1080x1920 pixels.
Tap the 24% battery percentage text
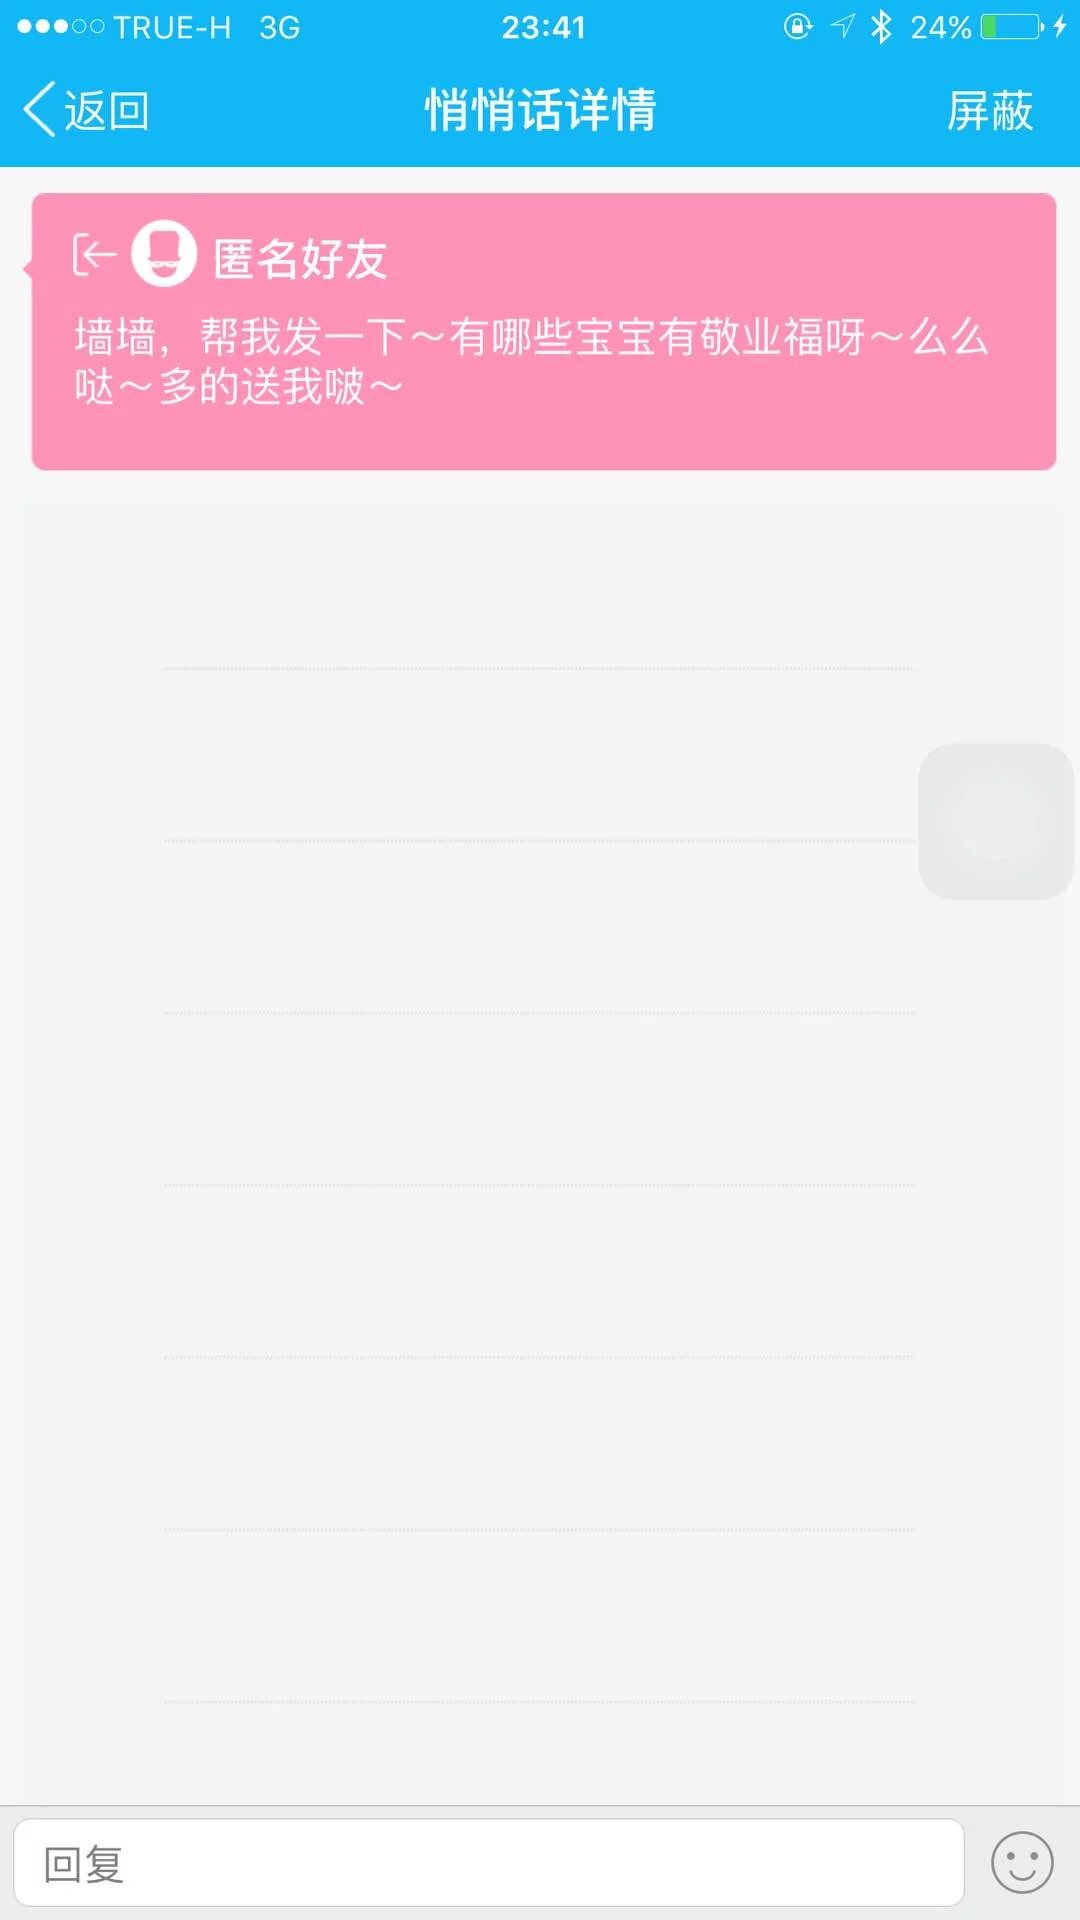[x=940, y=27]
